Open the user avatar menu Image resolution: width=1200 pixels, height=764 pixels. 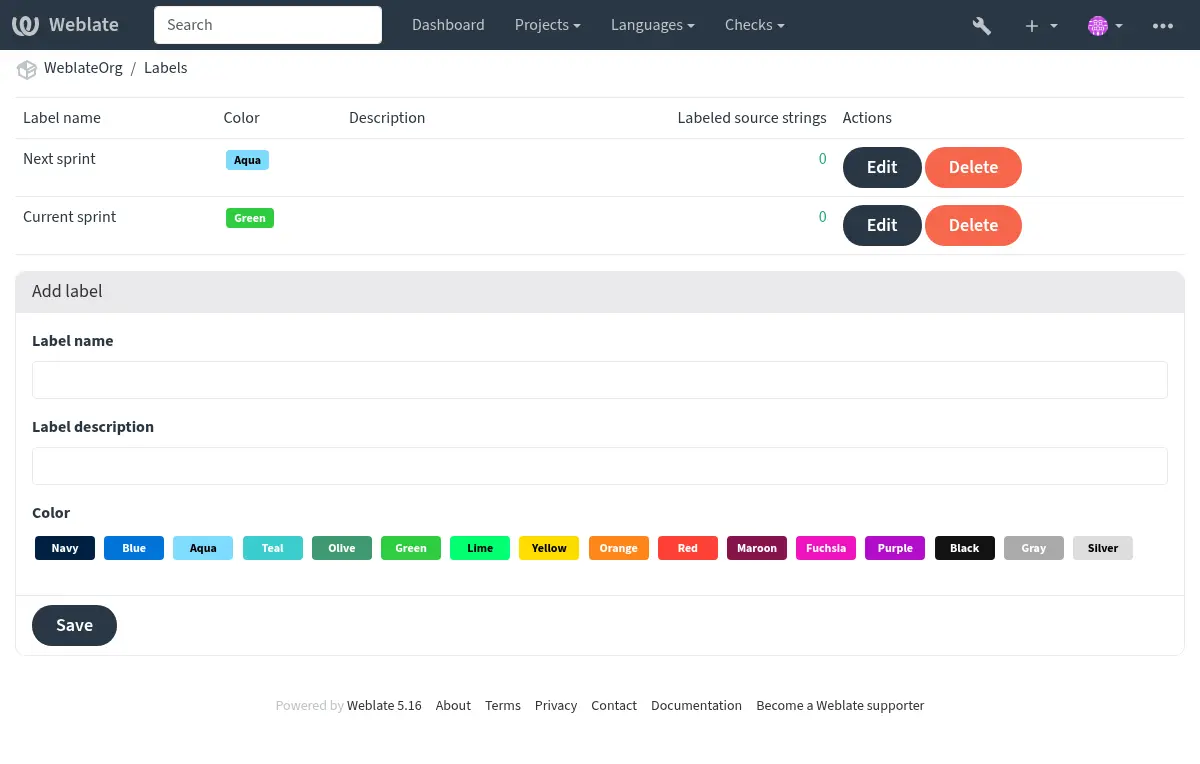click(x=1099, y=25)
